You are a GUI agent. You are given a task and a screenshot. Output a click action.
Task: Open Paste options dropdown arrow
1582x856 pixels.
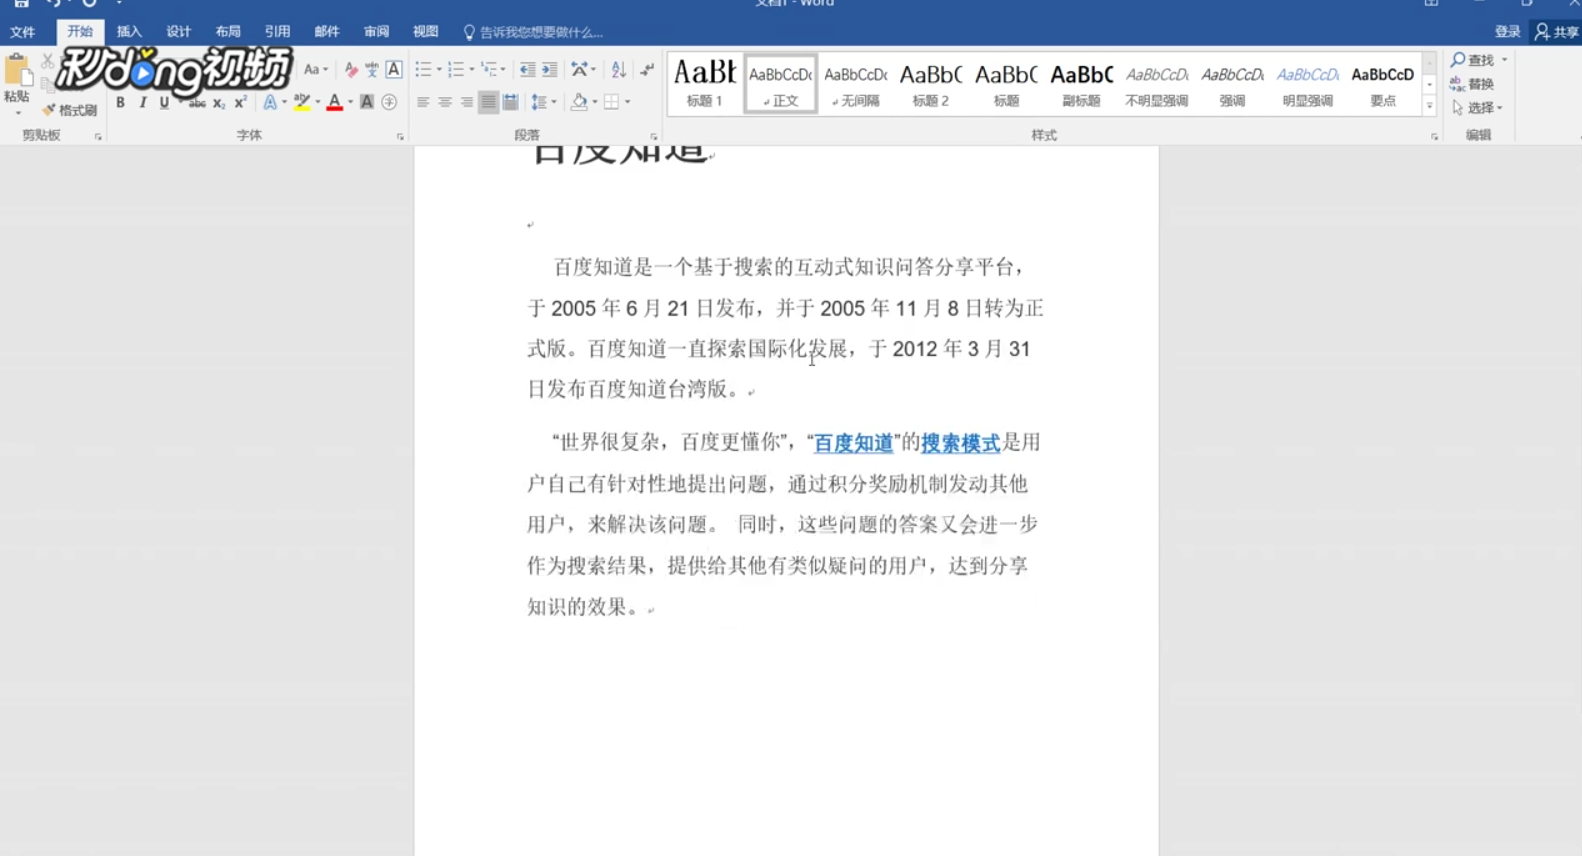[x=17, y=112]
